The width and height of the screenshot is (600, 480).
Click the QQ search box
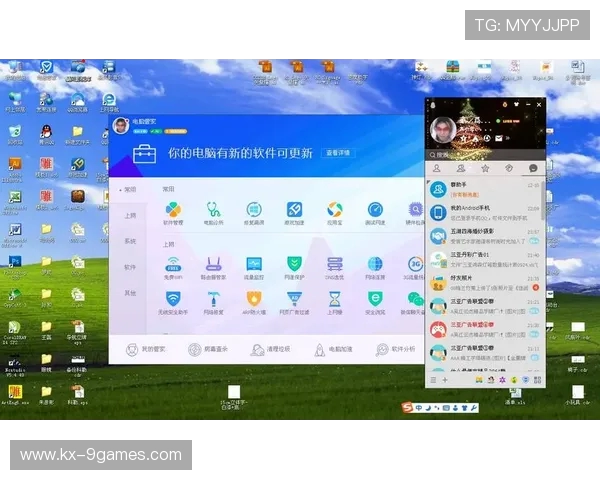coord(485,155)
